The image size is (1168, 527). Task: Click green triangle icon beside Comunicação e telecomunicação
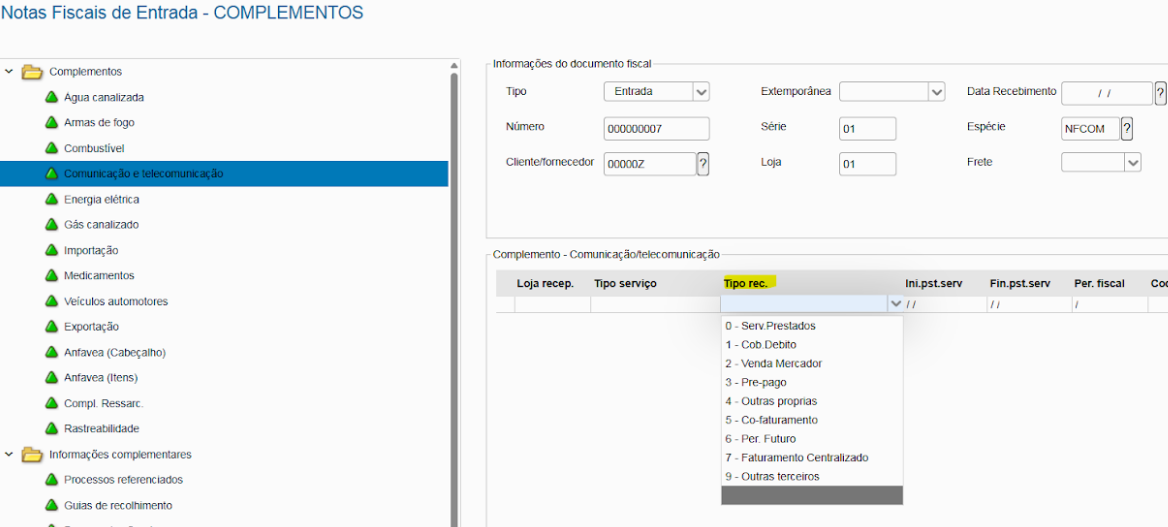(51, 174)
